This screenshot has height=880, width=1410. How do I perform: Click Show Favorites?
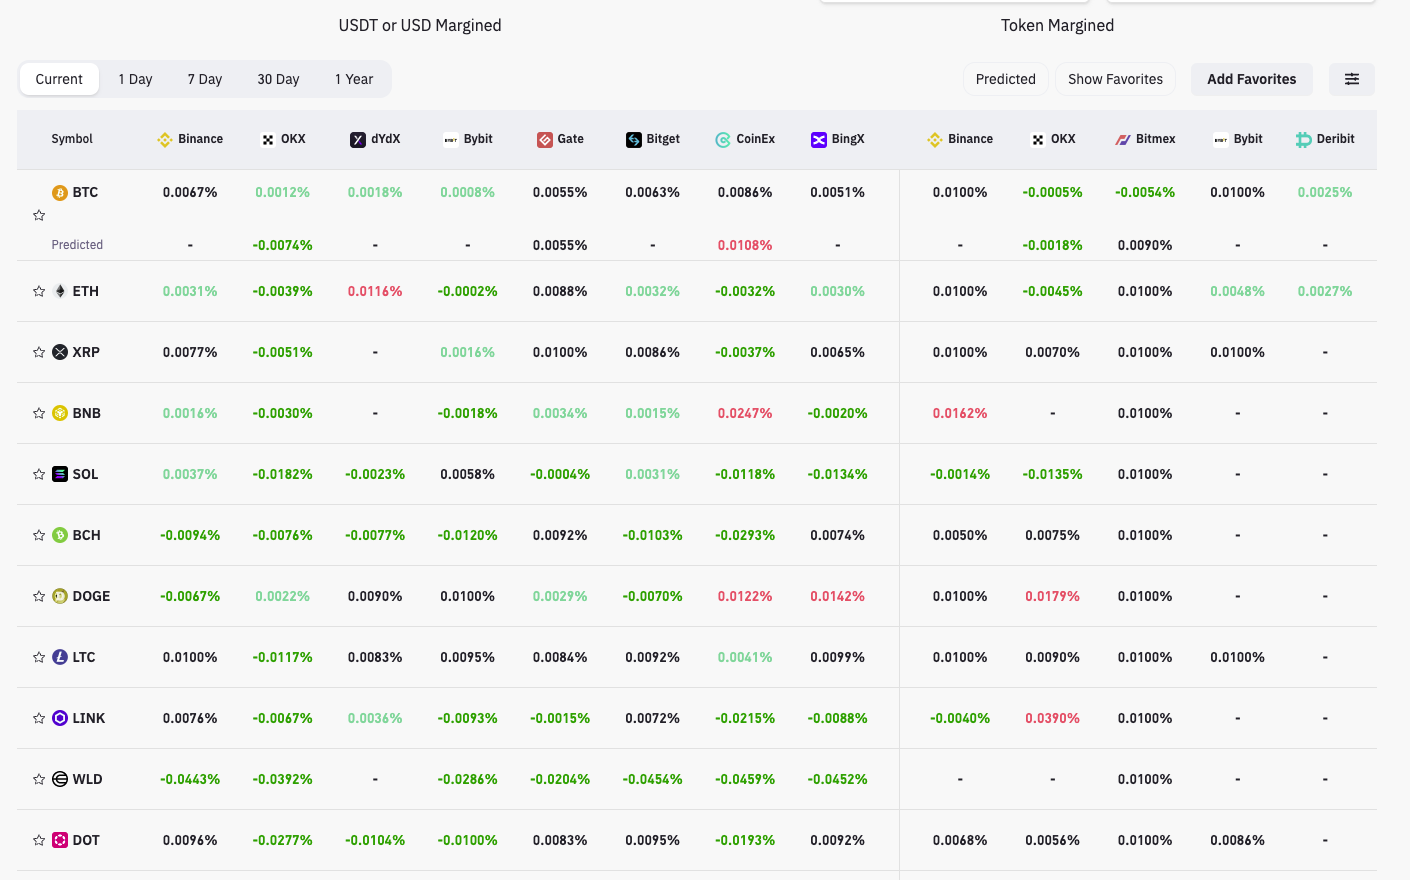coord(1115,78)
